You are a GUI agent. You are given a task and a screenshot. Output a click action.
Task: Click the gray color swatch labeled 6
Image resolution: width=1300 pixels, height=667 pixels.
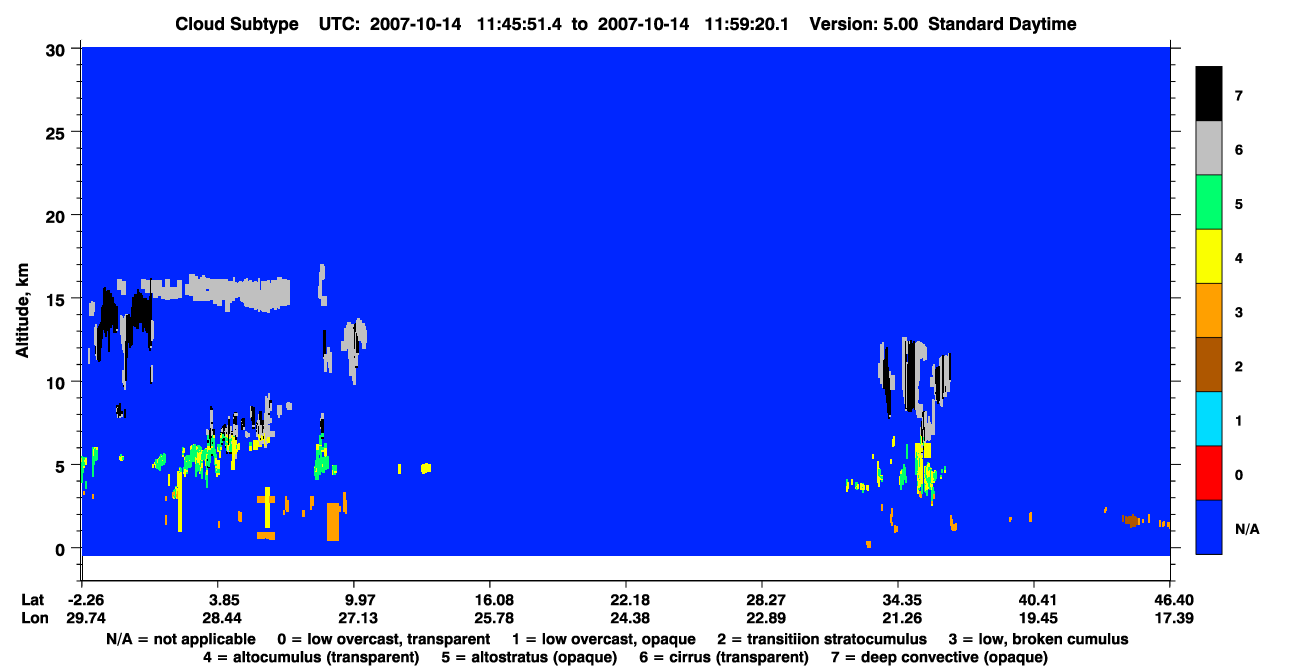tap(1209, 148)
